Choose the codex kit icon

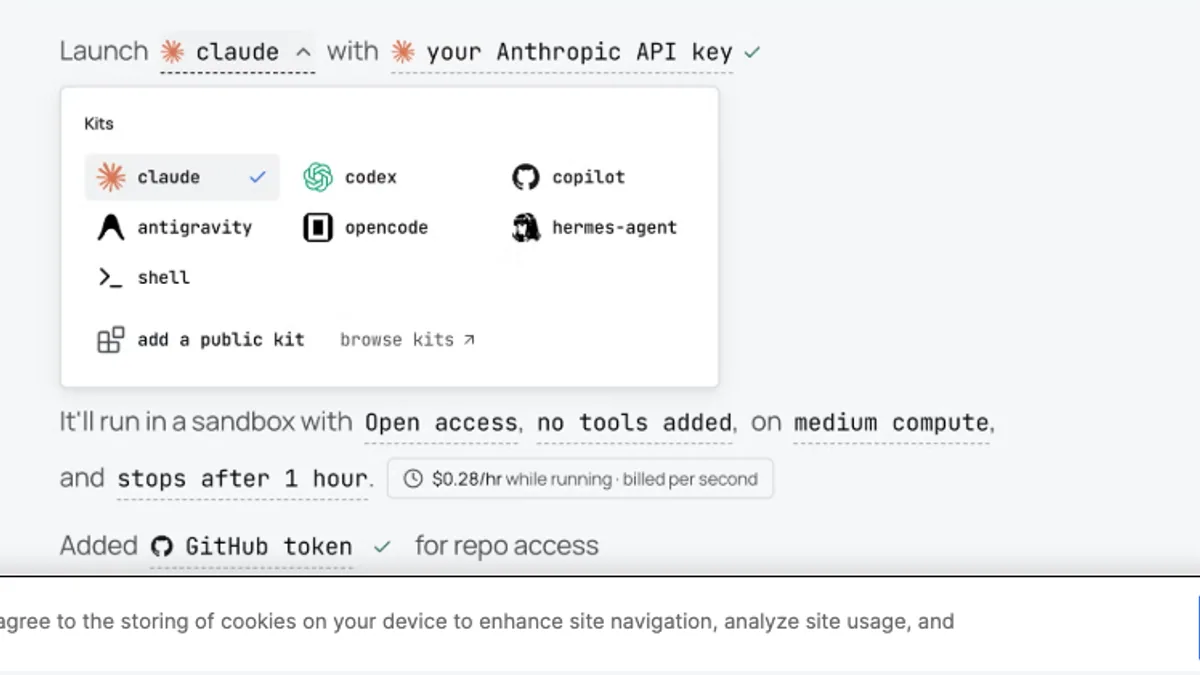pyautogui.click(x=318, y=177)
